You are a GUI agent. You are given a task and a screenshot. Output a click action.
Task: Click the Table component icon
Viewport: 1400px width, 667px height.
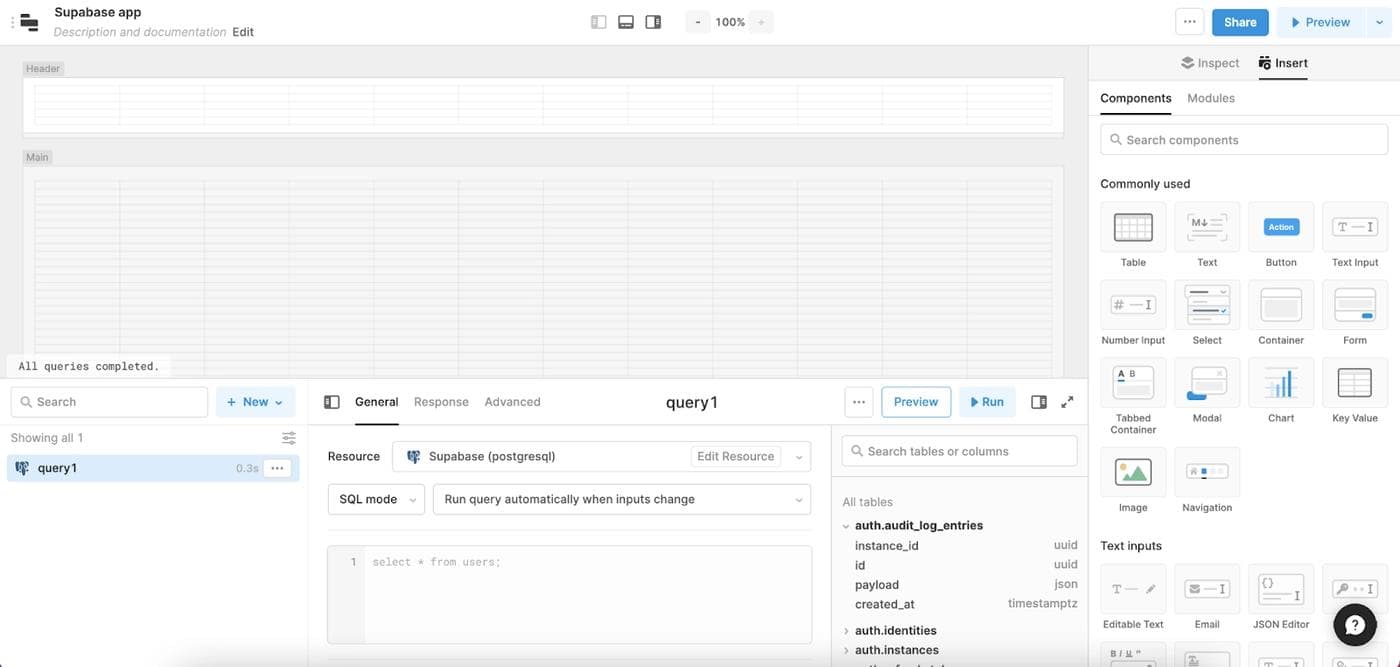[1133, 227]
